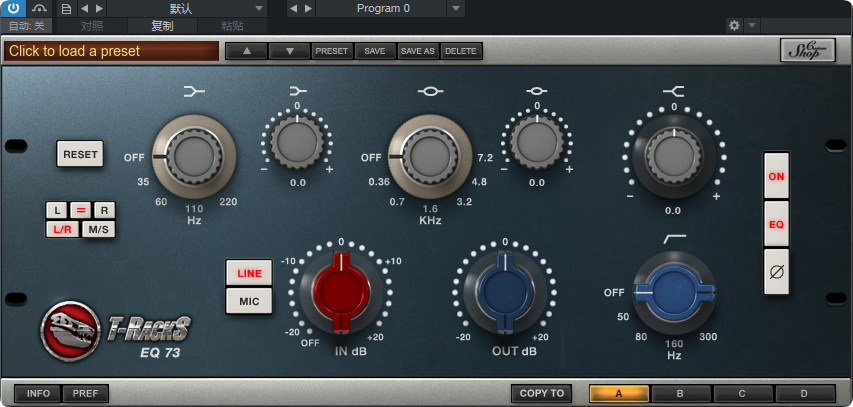853x407 pixels.
Task: Click the red IN dB input knob
Action: click(x=341, y=292)
